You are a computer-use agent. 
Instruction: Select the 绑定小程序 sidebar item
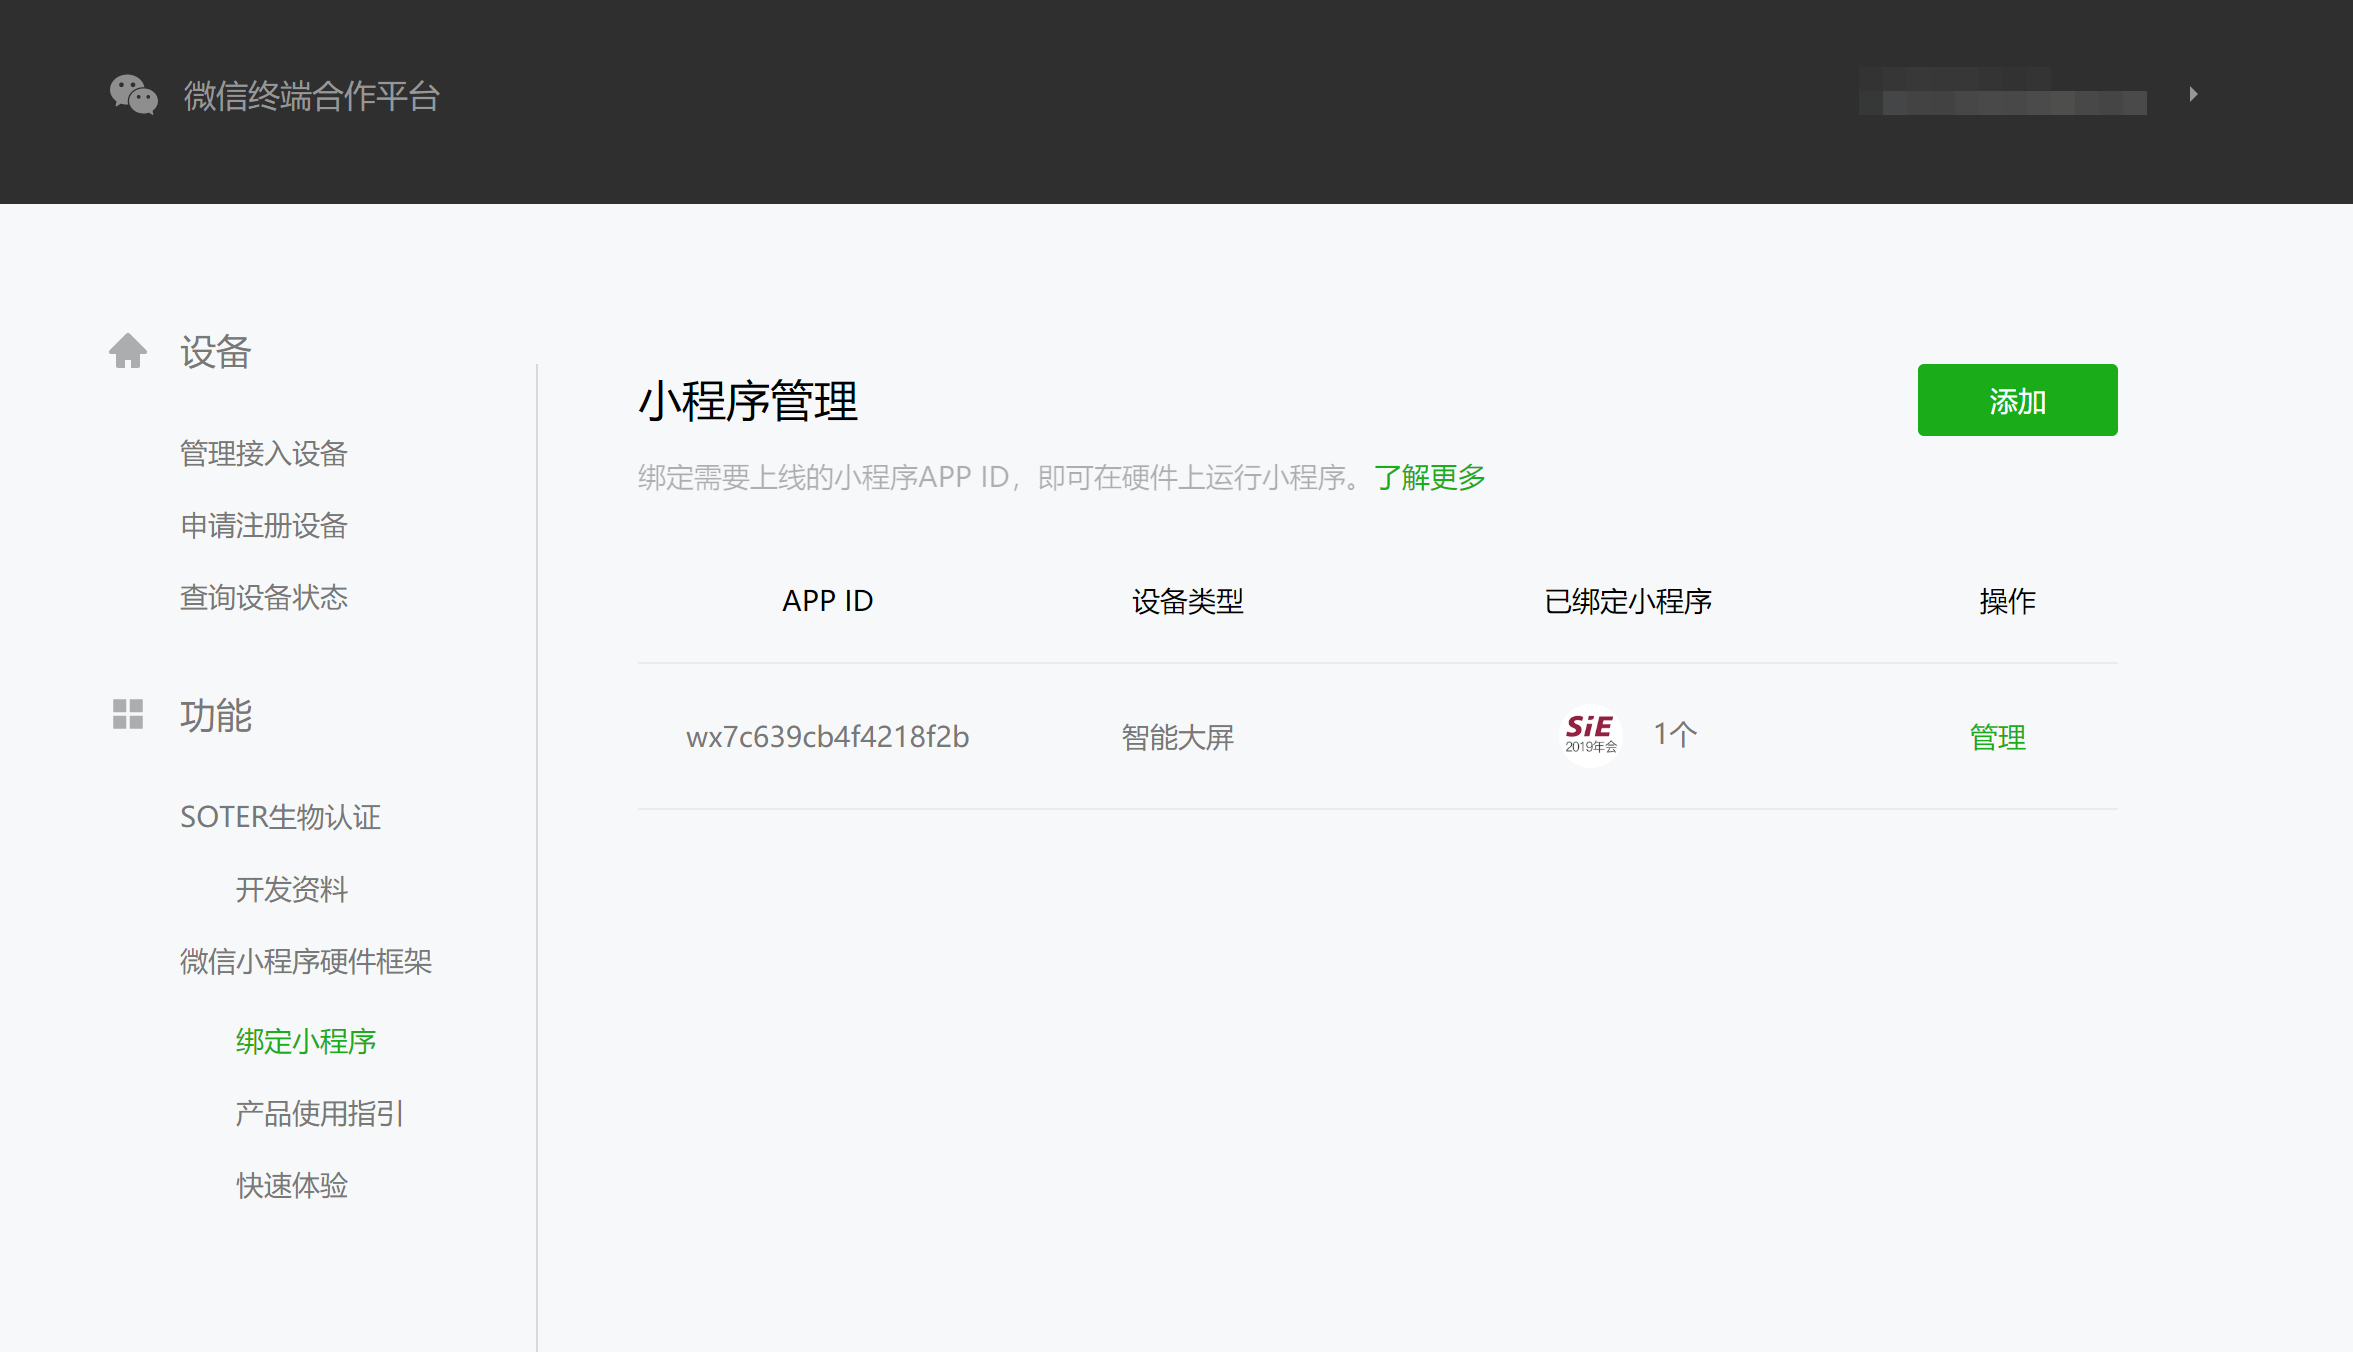pyautogui.click(x=306, y=1041)
